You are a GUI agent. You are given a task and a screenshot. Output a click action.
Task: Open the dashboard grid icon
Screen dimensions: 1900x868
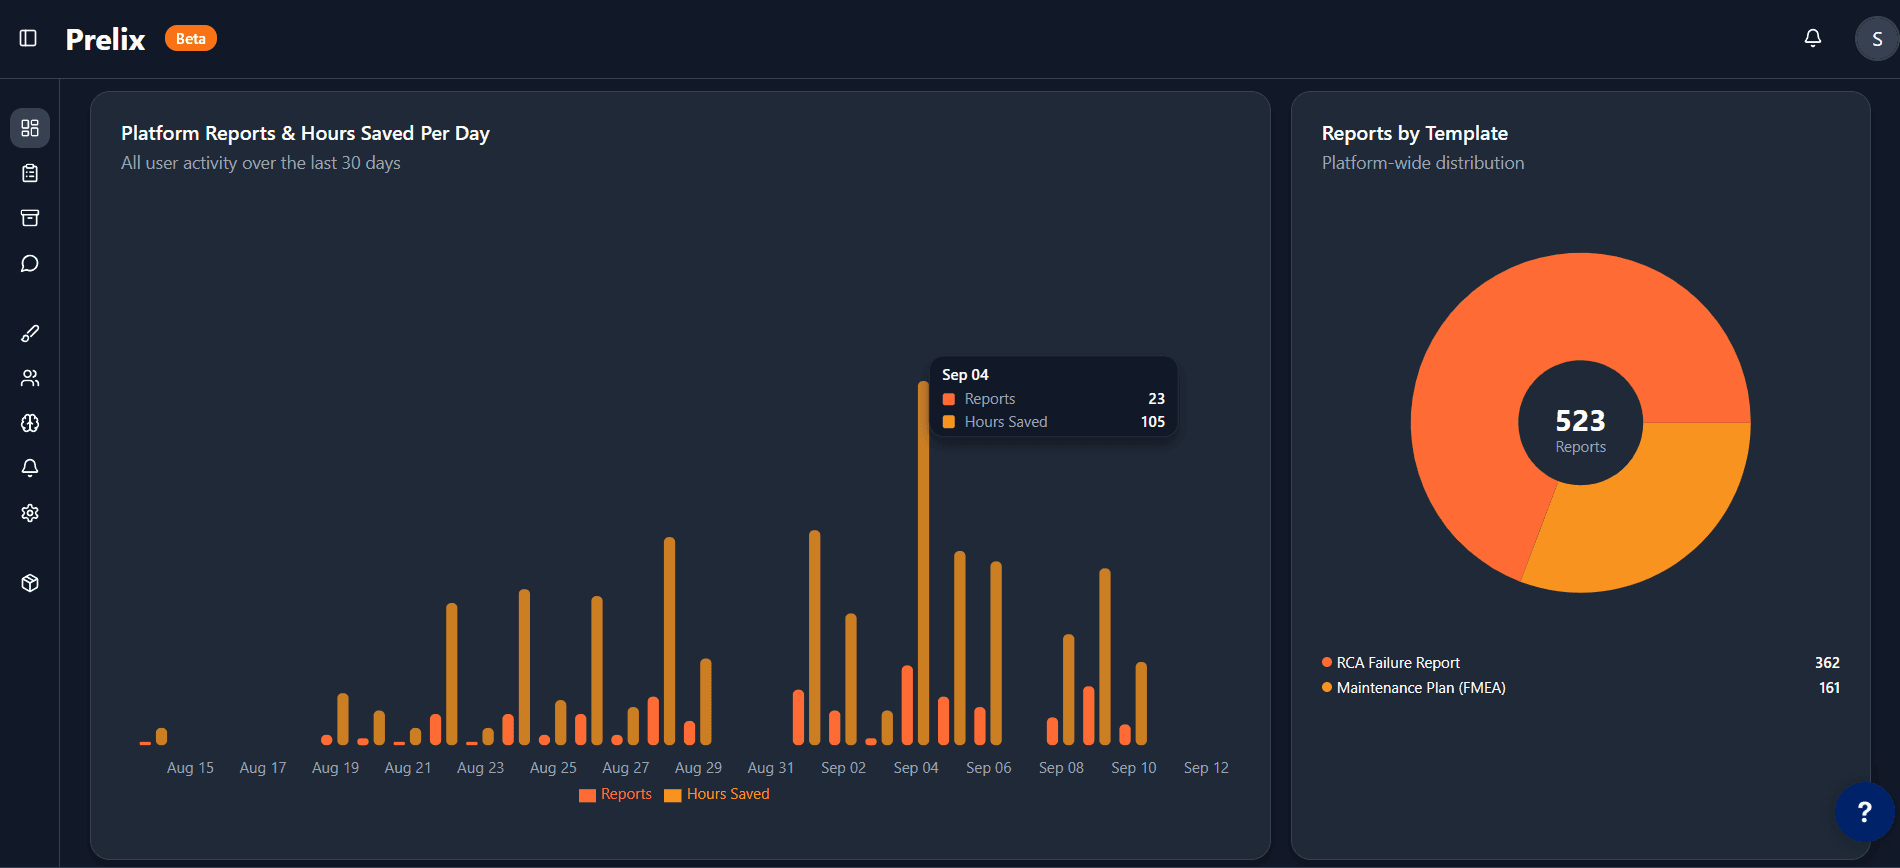(30, 128)
